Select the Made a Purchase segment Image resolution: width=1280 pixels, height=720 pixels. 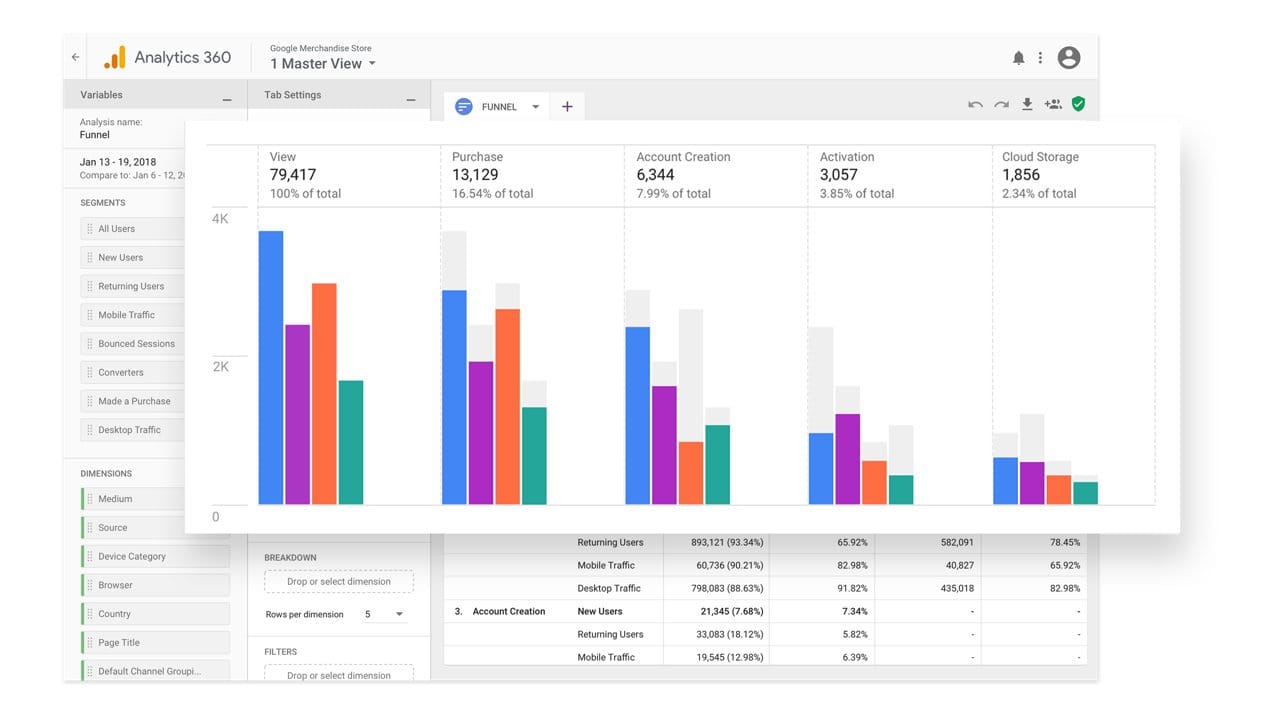coord(134,401)
